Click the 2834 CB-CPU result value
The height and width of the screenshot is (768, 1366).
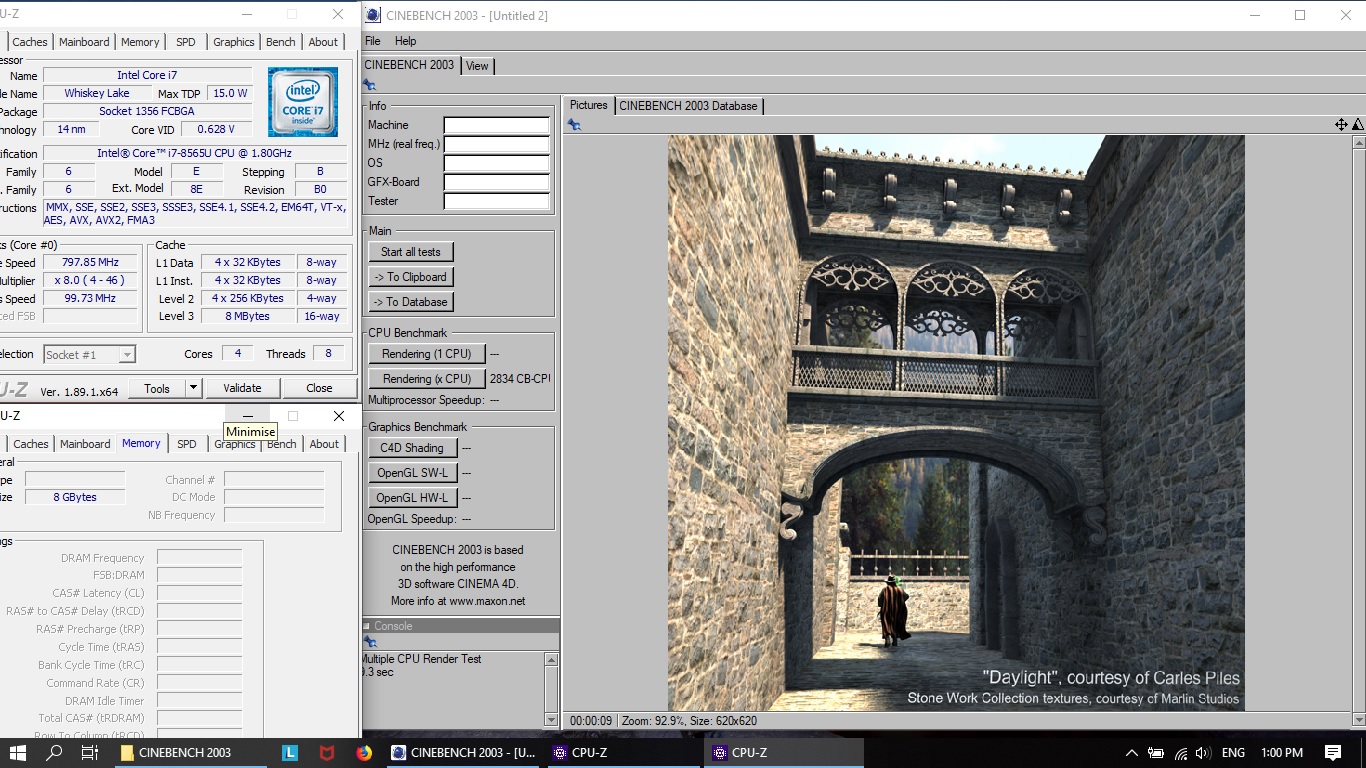pos(520,379)
